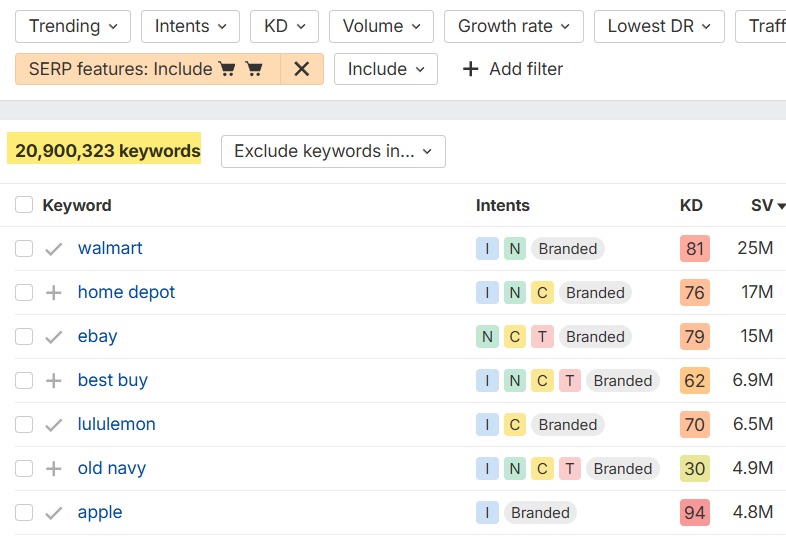The height and width of the screenshot is (537, 786).
Task: Open the Growth rate filter menu
Action: [513, 26]
